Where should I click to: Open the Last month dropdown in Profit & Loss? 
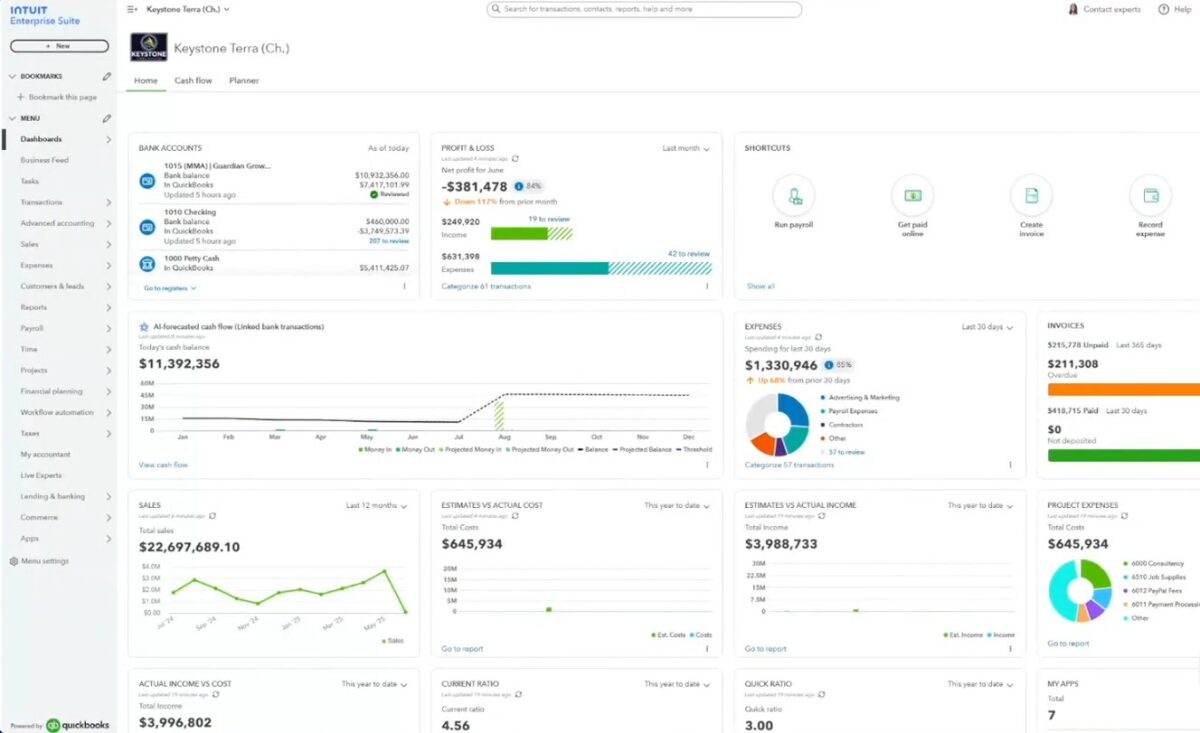(x=686, y=148)
